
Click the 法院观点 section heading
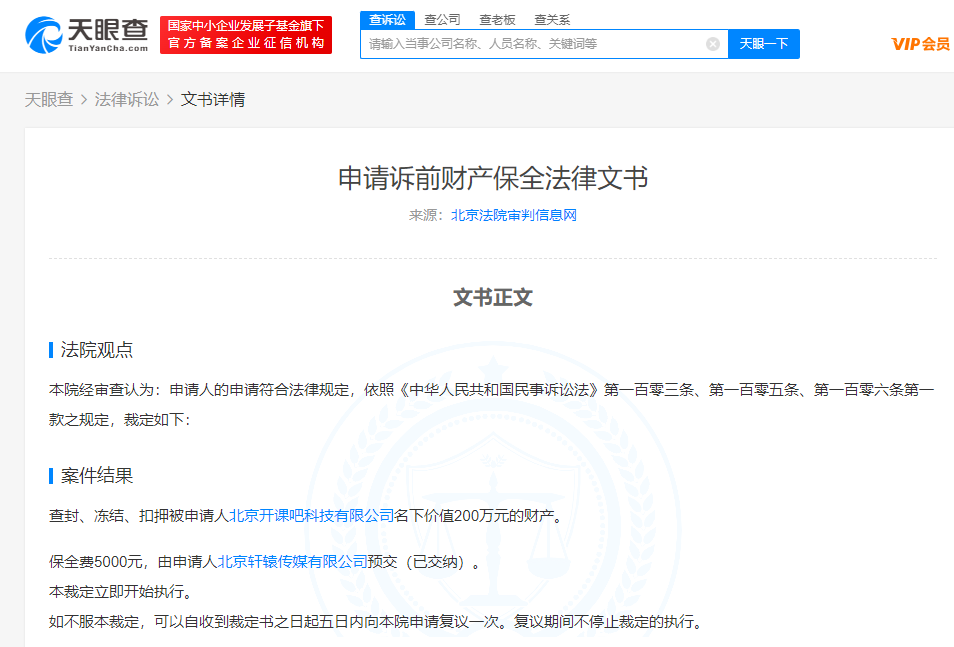[97, 350]
